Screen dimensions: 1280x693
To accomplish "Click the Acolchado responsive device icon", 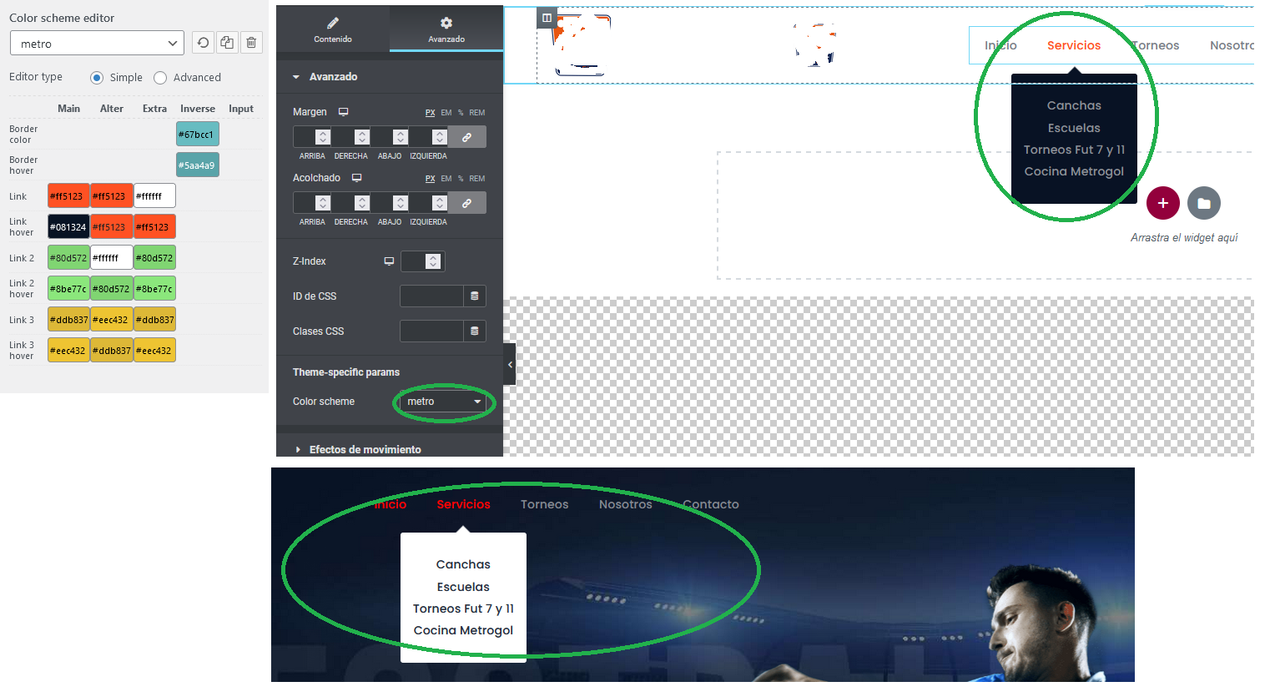I will point(356,178).
